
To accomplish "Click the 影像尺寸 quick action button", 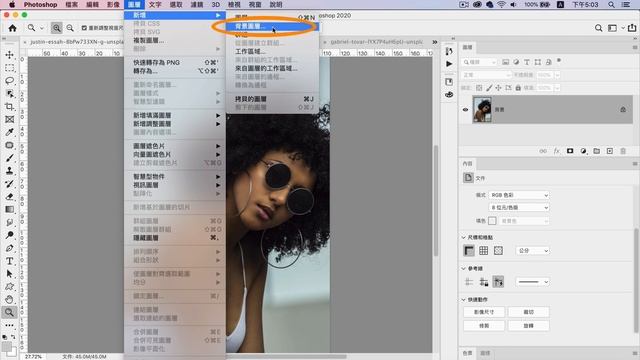I will point(484,312).
